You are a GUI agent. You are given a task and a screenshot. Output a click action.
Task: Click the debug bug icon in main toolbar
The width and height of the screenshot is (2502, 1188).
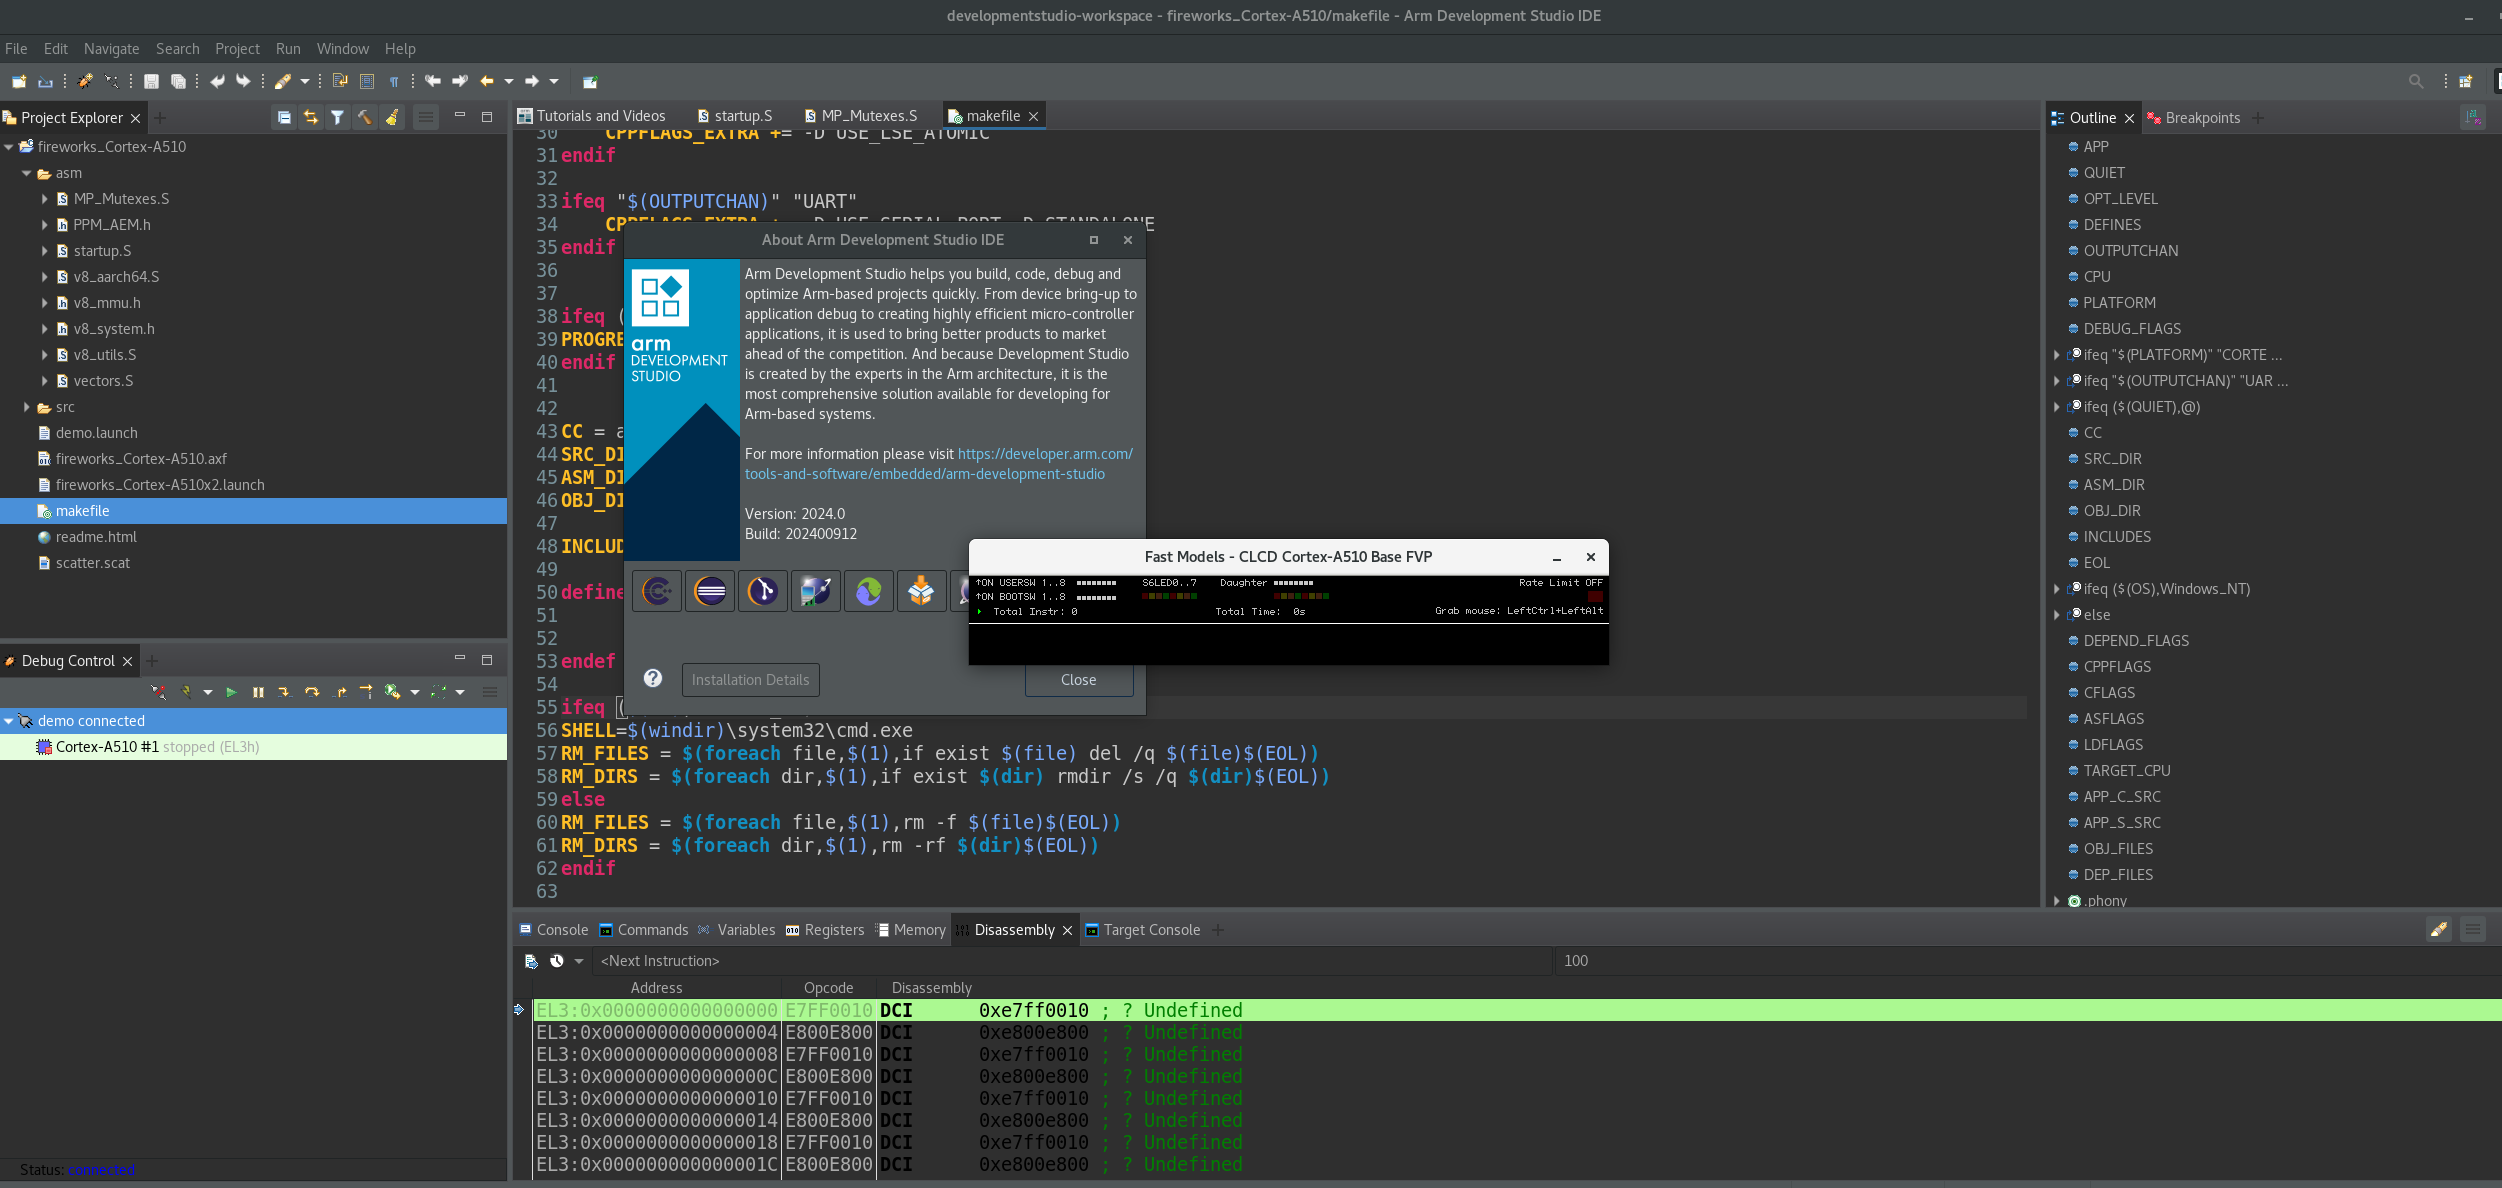coord(86,81)
